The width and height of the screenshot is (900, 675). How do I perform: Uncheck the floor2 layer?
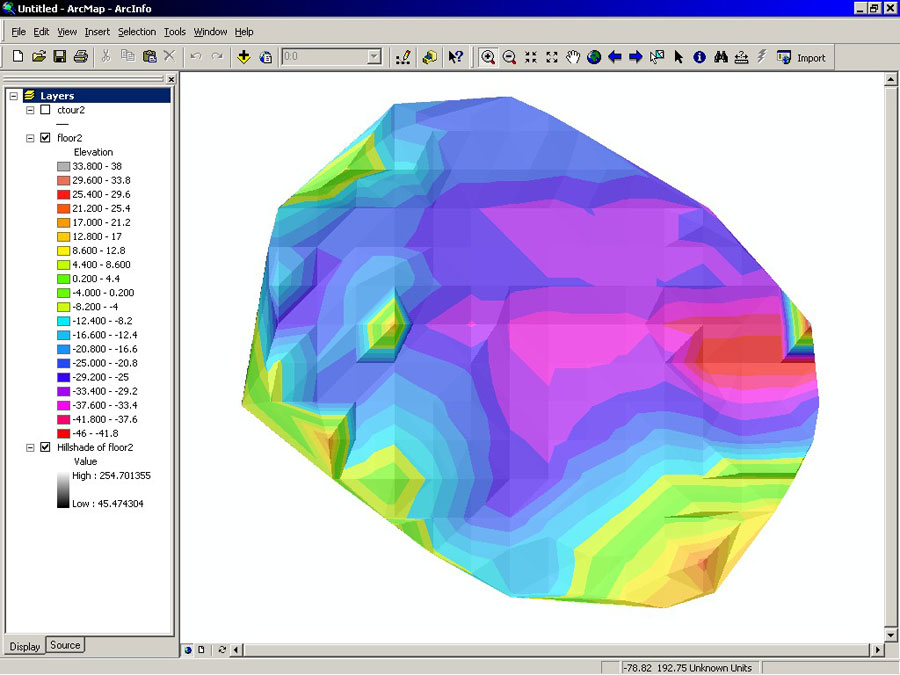[x=45, y=138]
